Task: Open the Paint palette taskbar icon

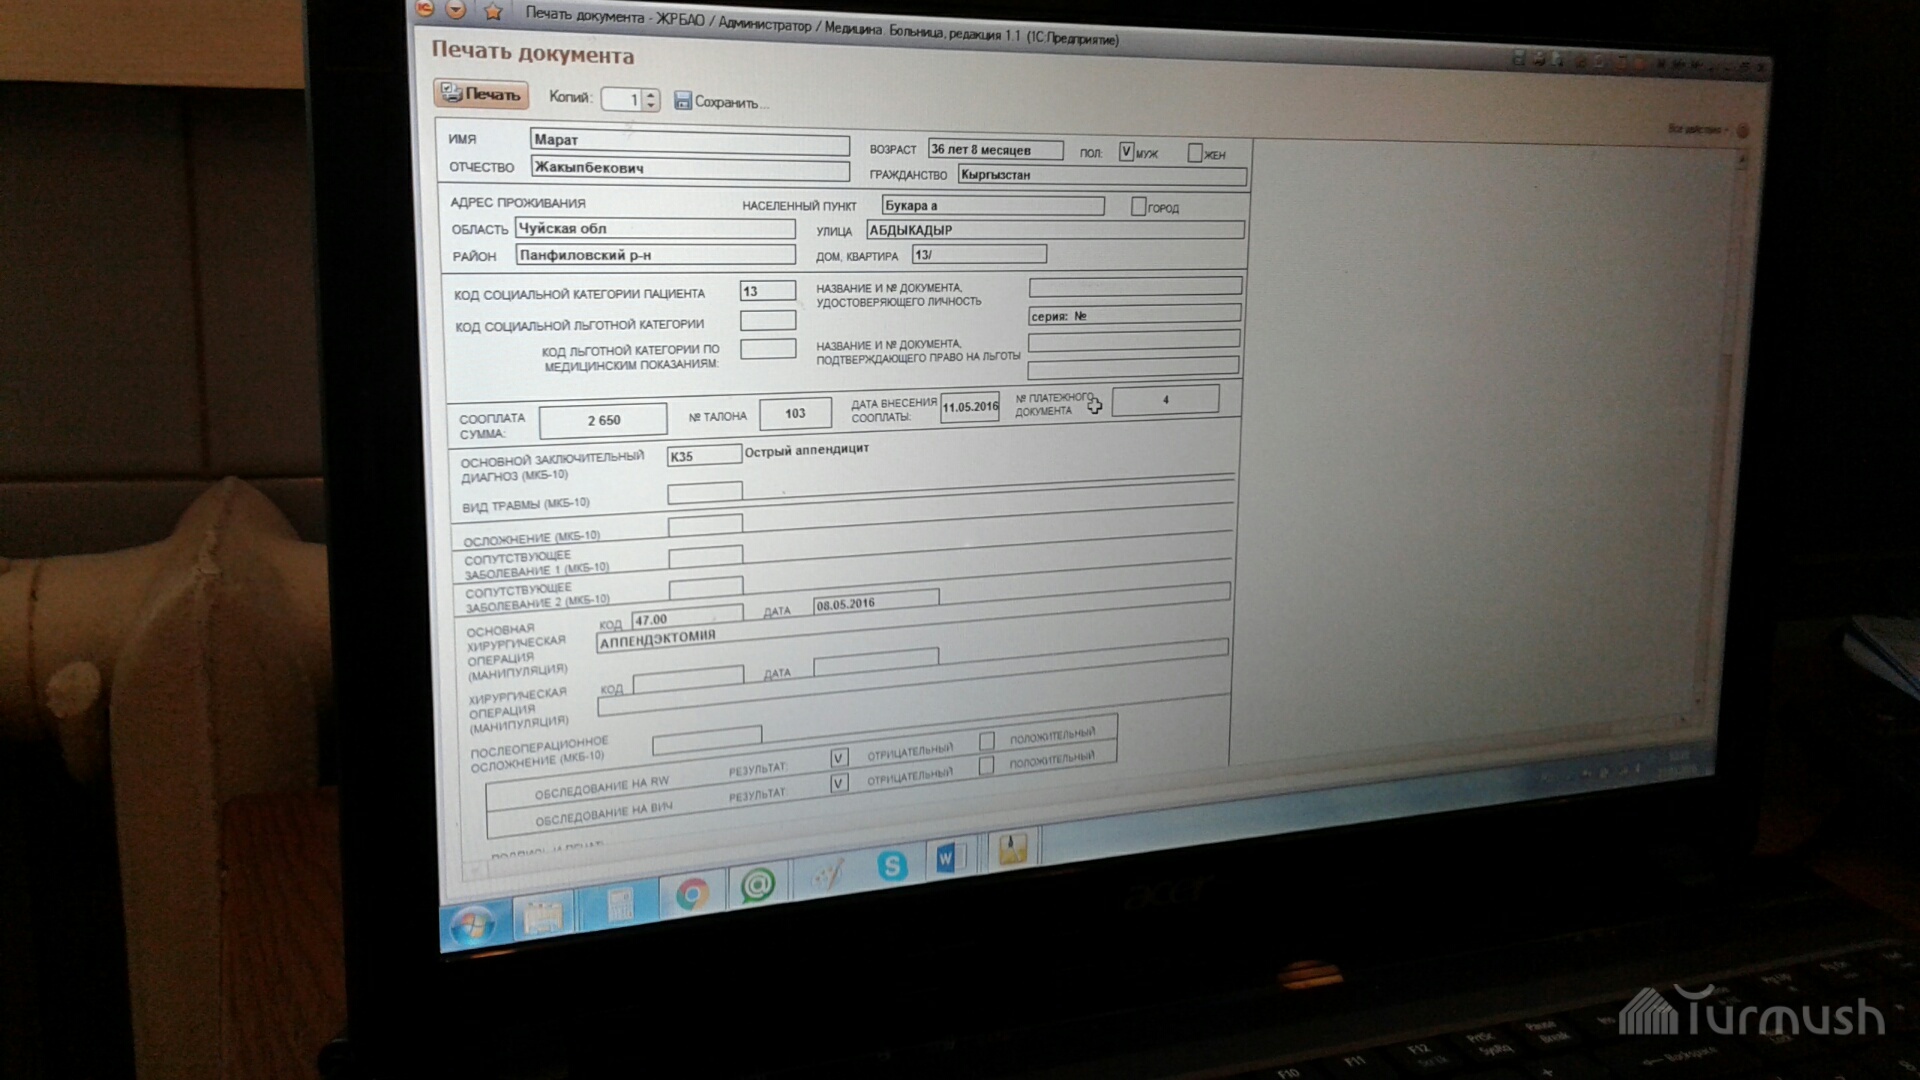Action: point(827,875)
